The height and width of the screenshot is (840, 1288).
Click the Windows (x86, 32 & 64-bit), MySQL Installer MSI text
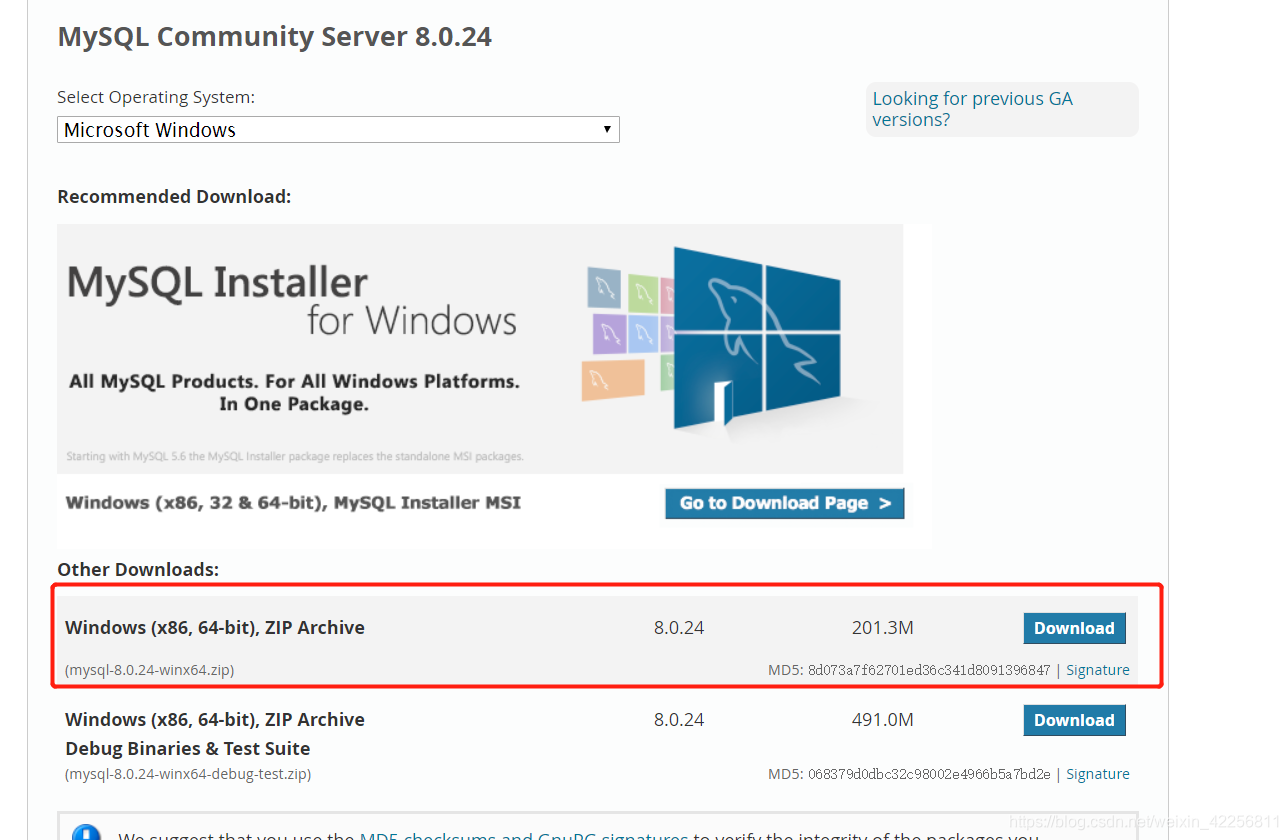coord(293,502)
